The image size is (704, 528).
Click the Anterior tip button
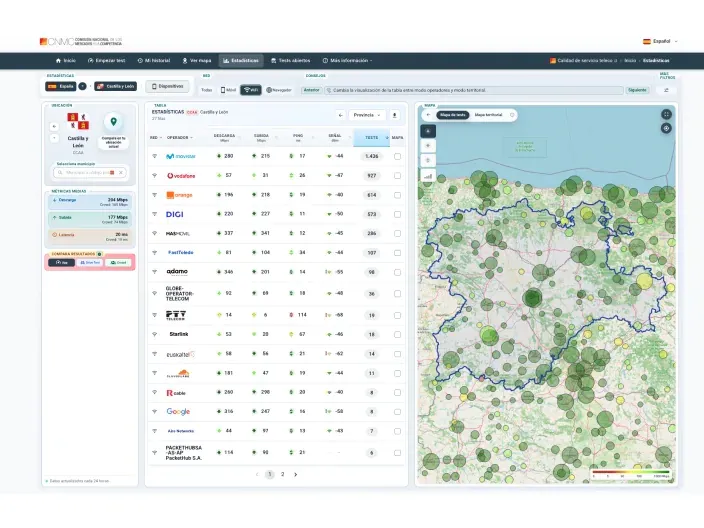click(312, 90)
